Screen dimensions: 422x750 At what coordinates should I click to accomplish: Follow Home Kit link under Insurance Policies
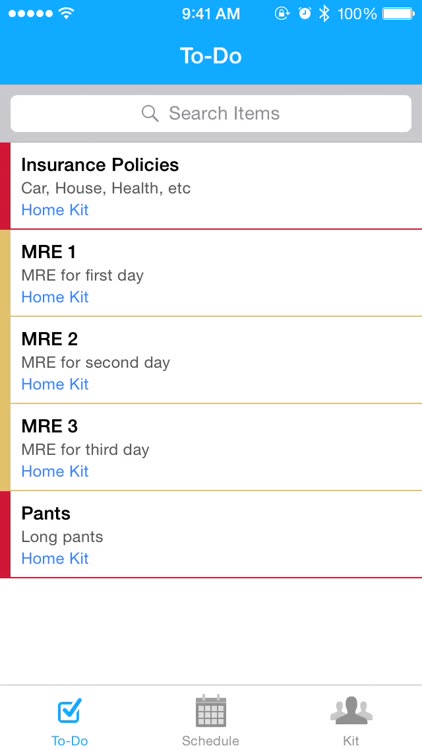[55, 210]
